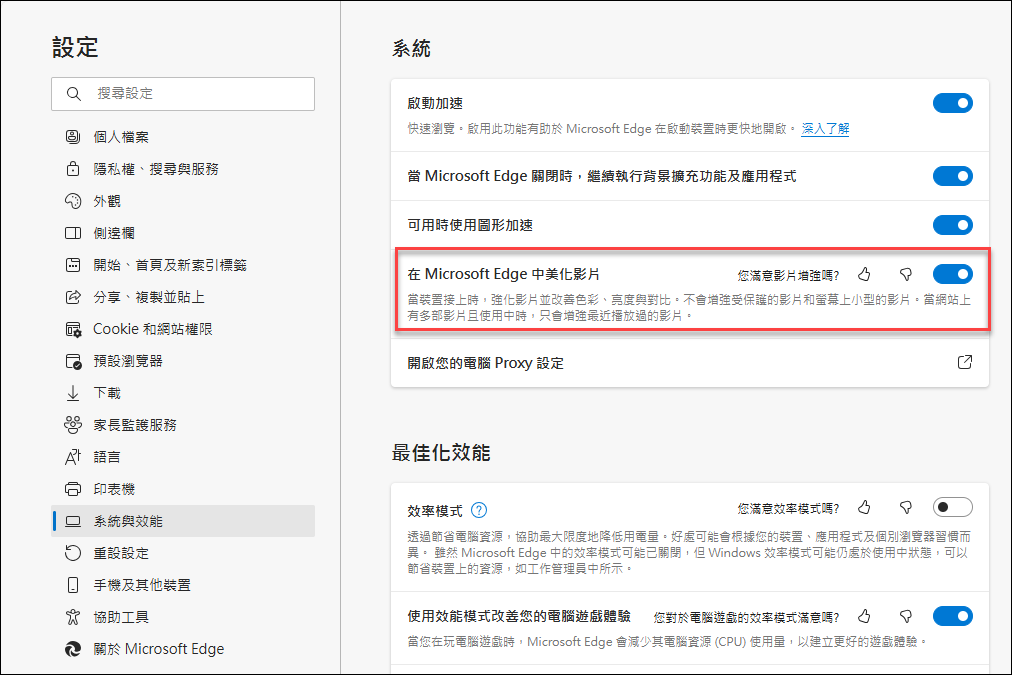
Task: Click the 搜尋設定 search box
Action: pyautogui.click(x=183, y=94)
